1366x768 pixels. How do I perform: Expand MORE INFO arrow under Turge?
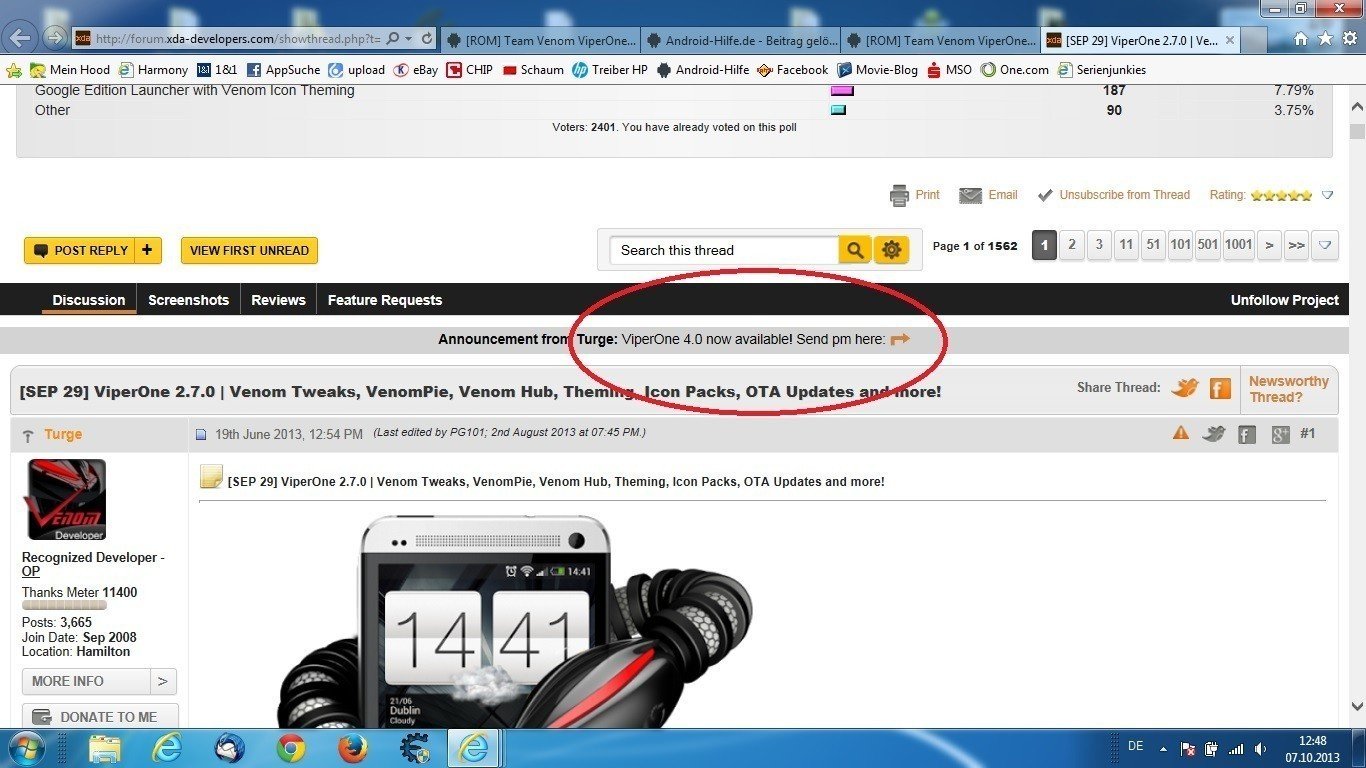(x=164, y=681)
